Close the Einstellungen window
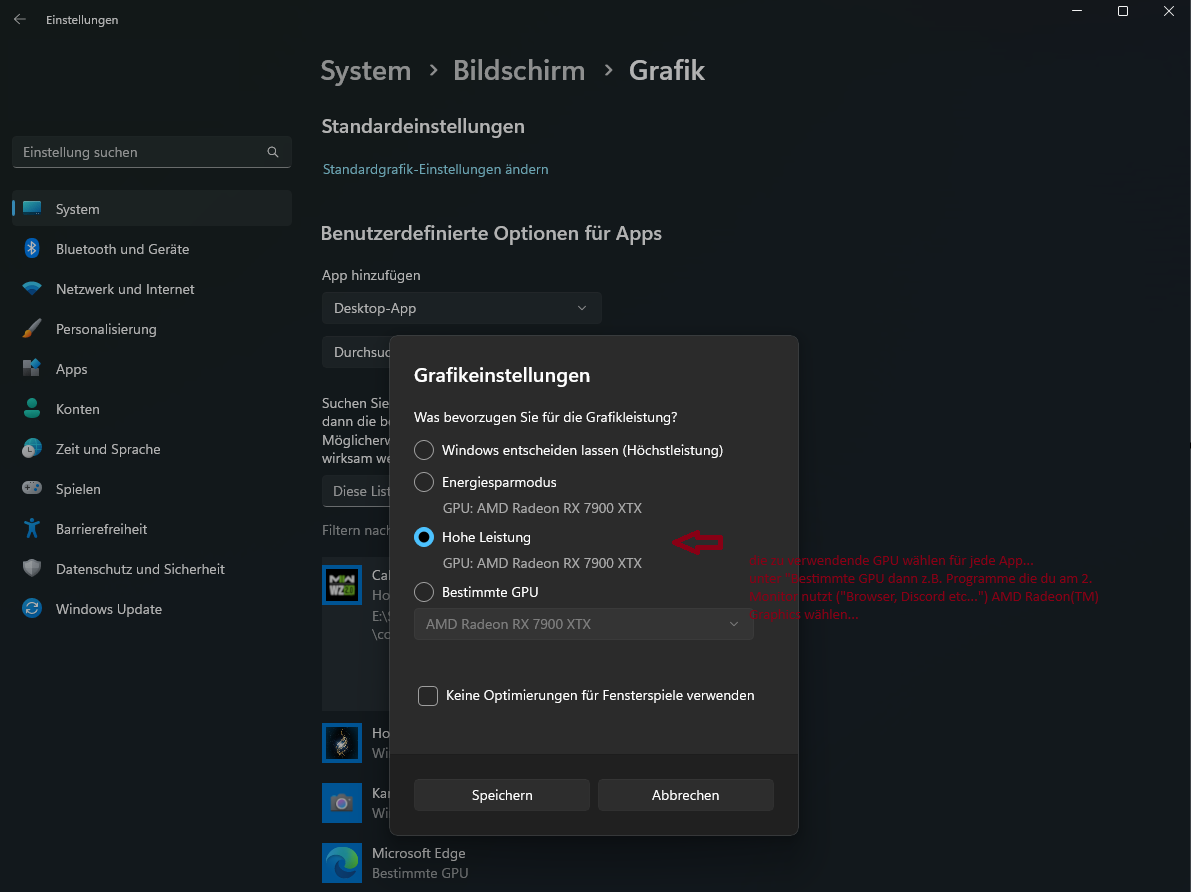Screen dimensions: 1191x892 click(1169, 11)
